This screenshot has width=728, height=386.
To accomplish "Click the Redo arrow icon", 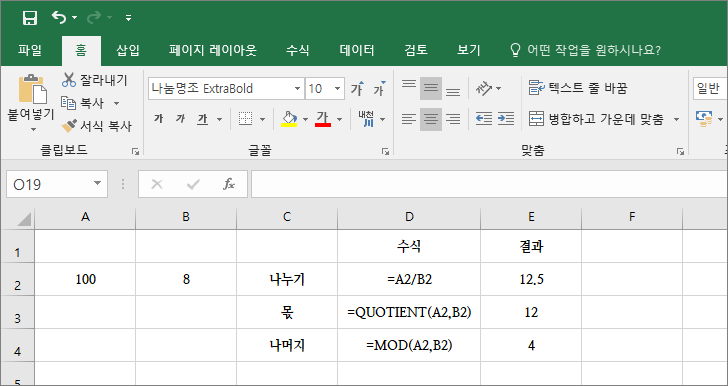I will coord(94,18).
